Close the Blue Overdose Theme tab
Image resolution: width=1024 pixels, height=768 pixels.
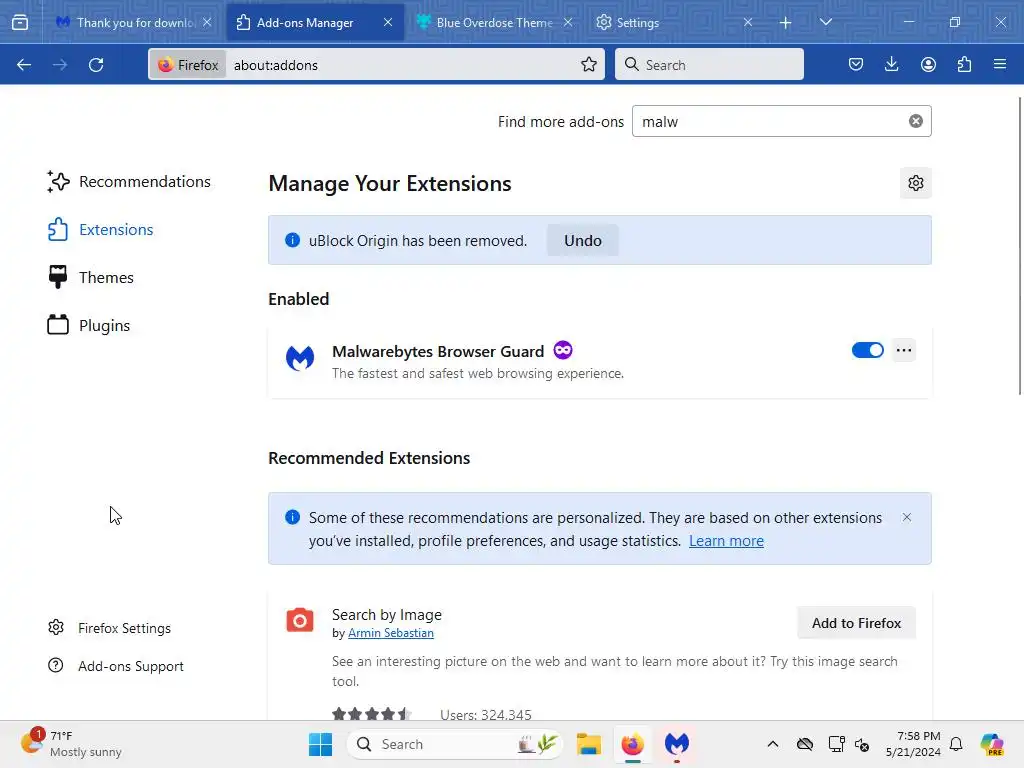568,22
